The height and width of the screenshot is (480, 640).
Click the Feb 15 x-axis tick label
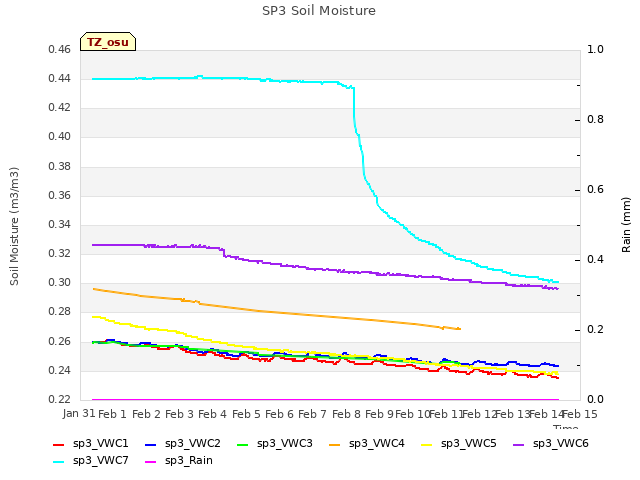[580, 414]
